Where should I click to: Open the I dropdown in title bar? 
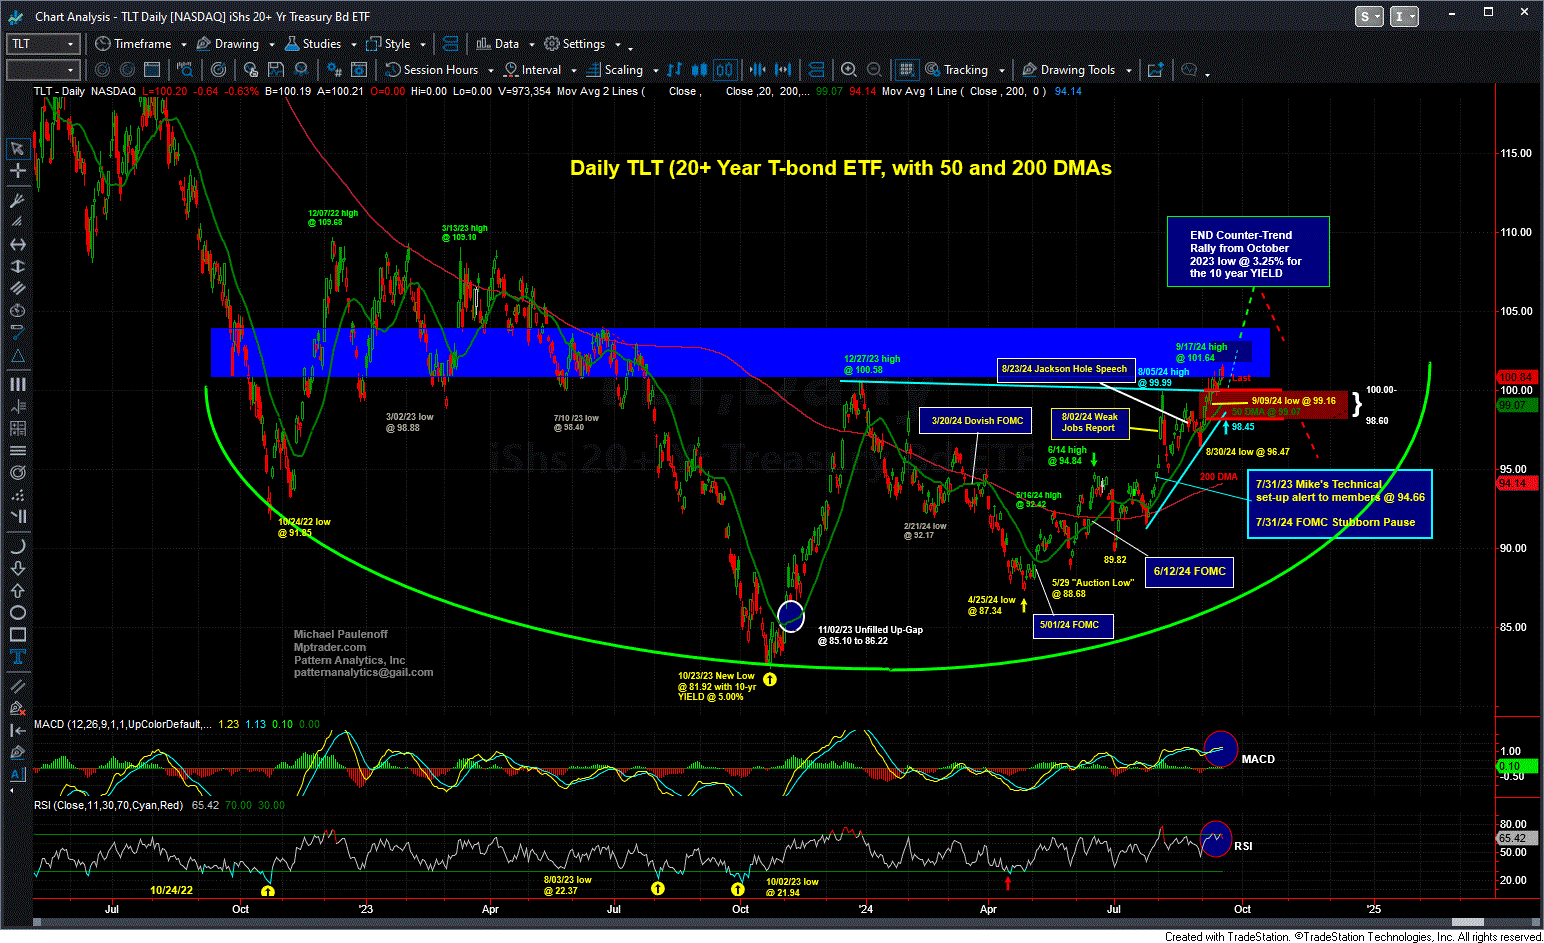1404,16
